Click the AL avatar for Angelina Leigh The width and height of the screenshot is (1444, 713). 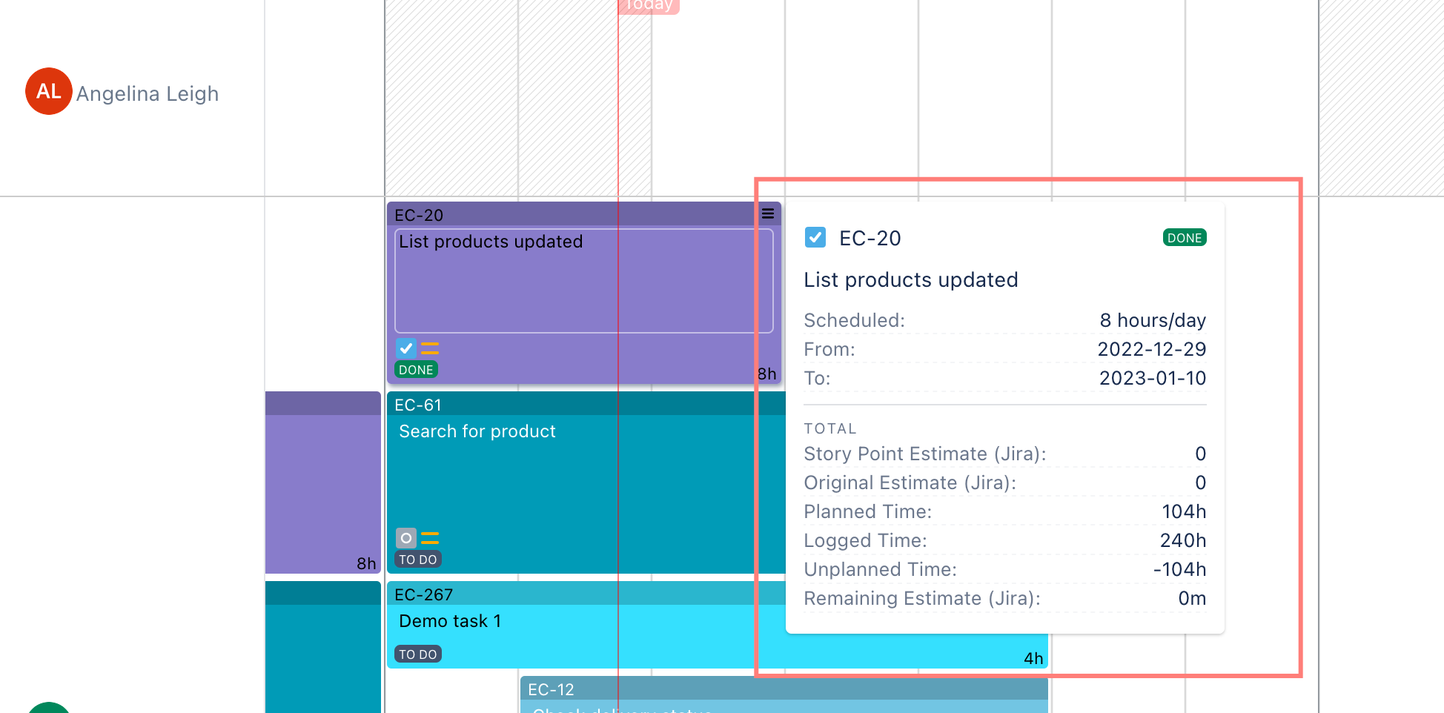(x=48, y=92)
